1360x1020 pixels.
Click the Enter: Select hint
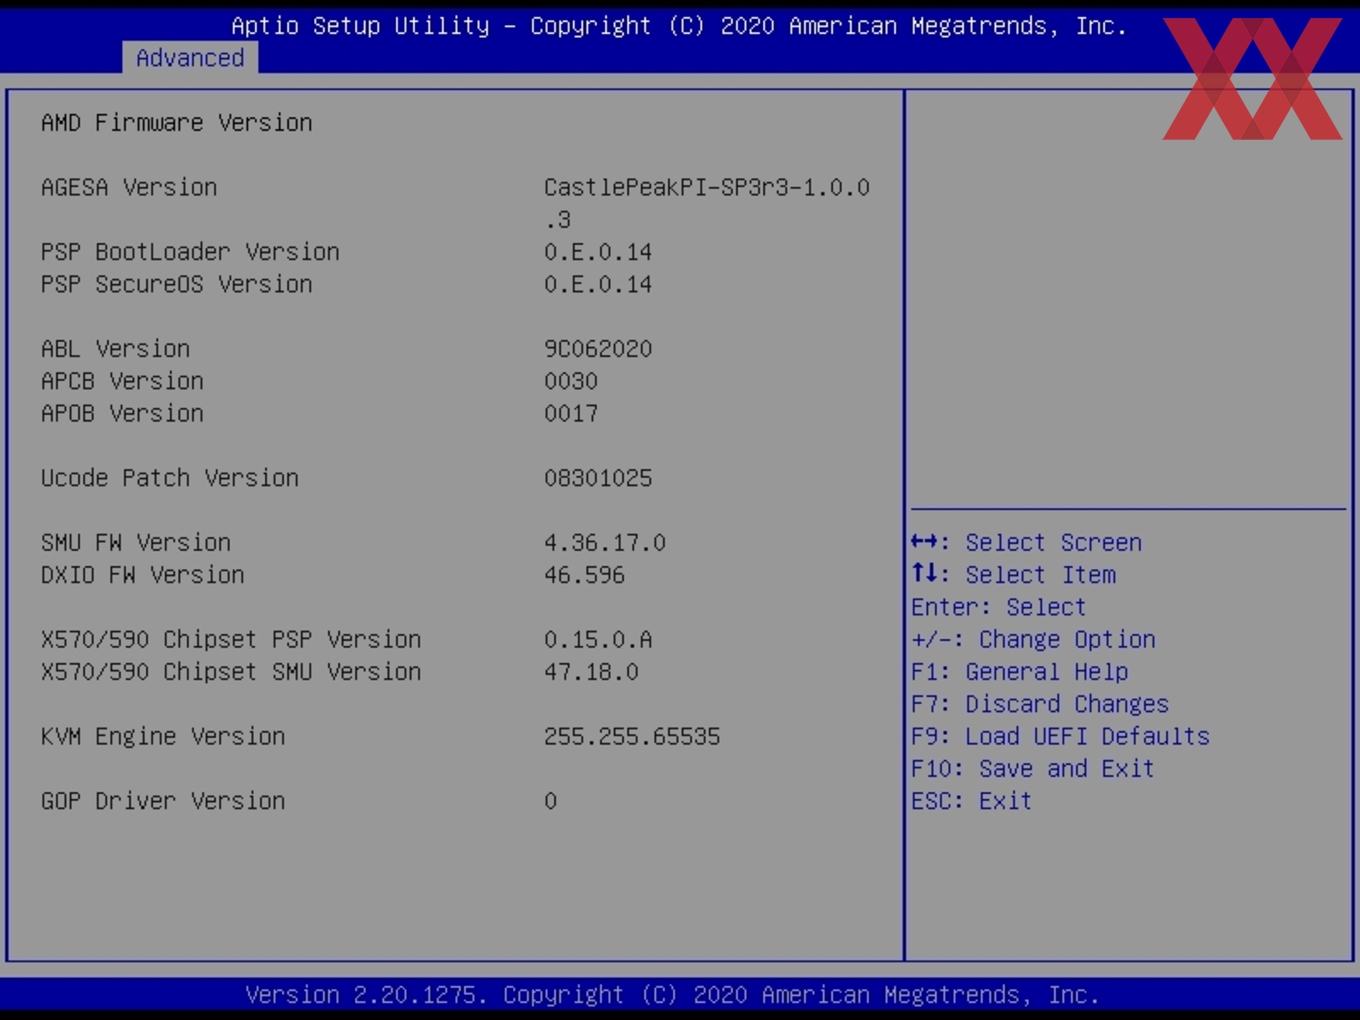pyautogui.click(x=999, y=607)
